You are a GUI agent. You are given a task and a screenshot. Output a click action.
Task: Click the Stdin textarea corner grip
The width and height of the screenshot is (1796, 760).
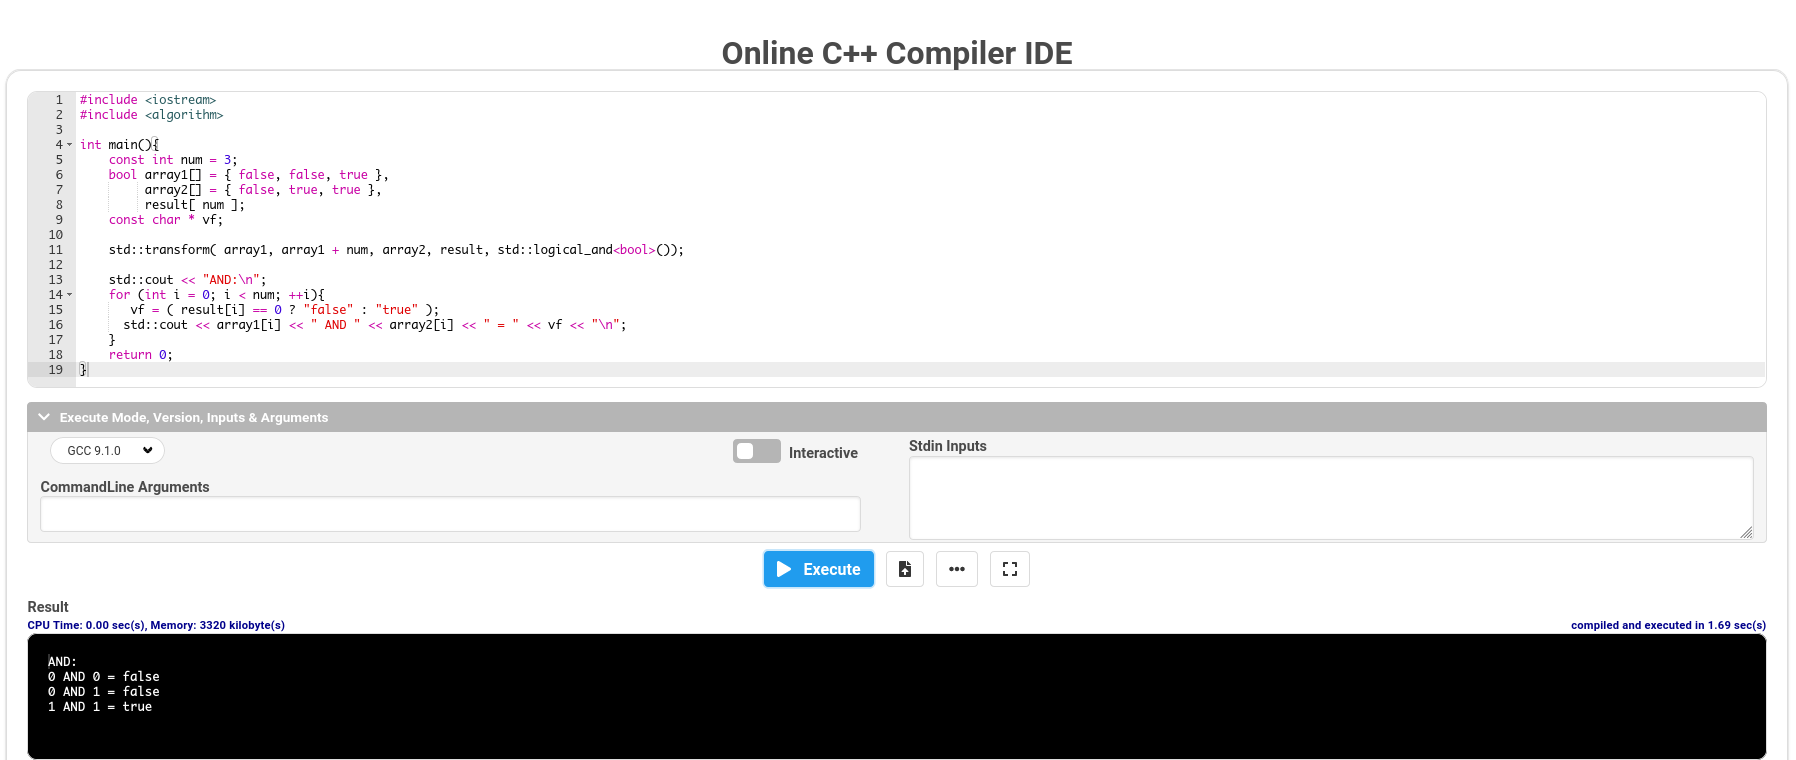[1746, 533]
